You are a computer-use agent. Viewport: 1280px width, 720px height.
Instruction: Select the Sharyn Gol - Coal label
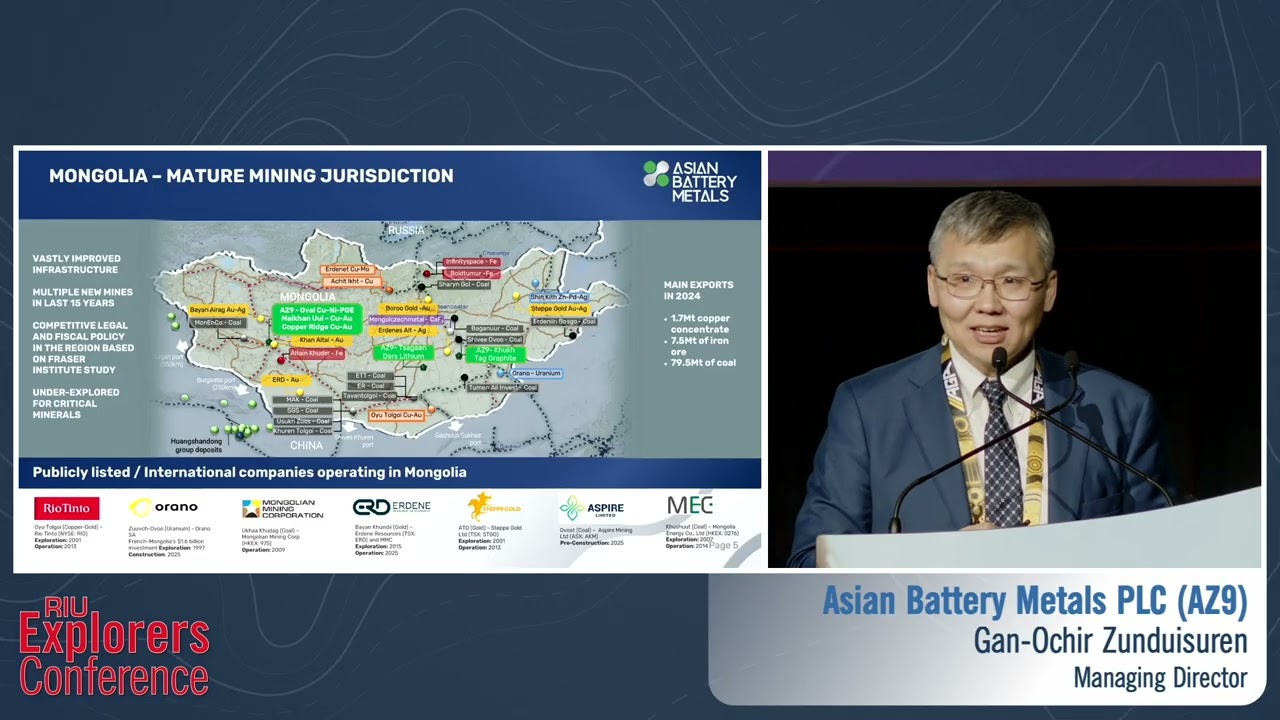[465, 285]
